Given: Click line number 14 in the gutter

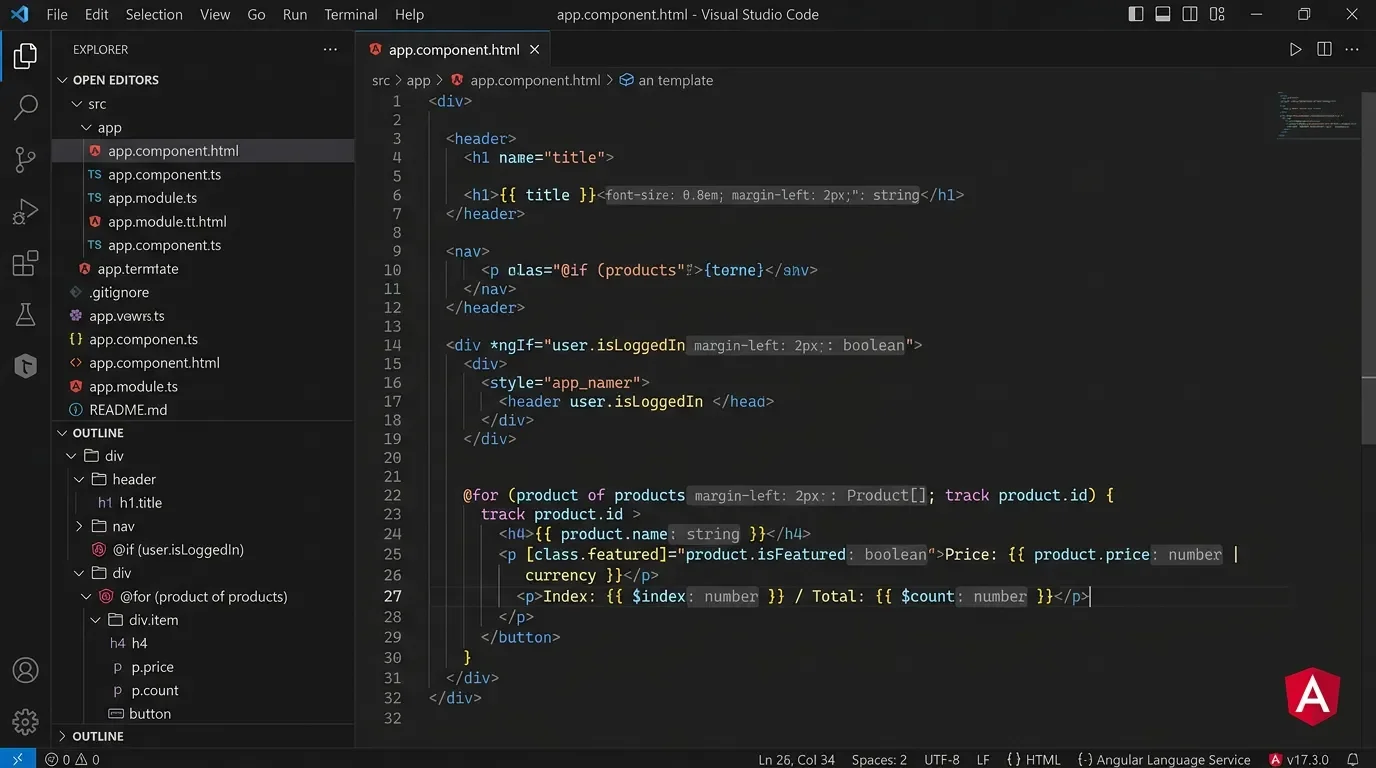Looking at the screenshot, I should [x=392, y=345].
